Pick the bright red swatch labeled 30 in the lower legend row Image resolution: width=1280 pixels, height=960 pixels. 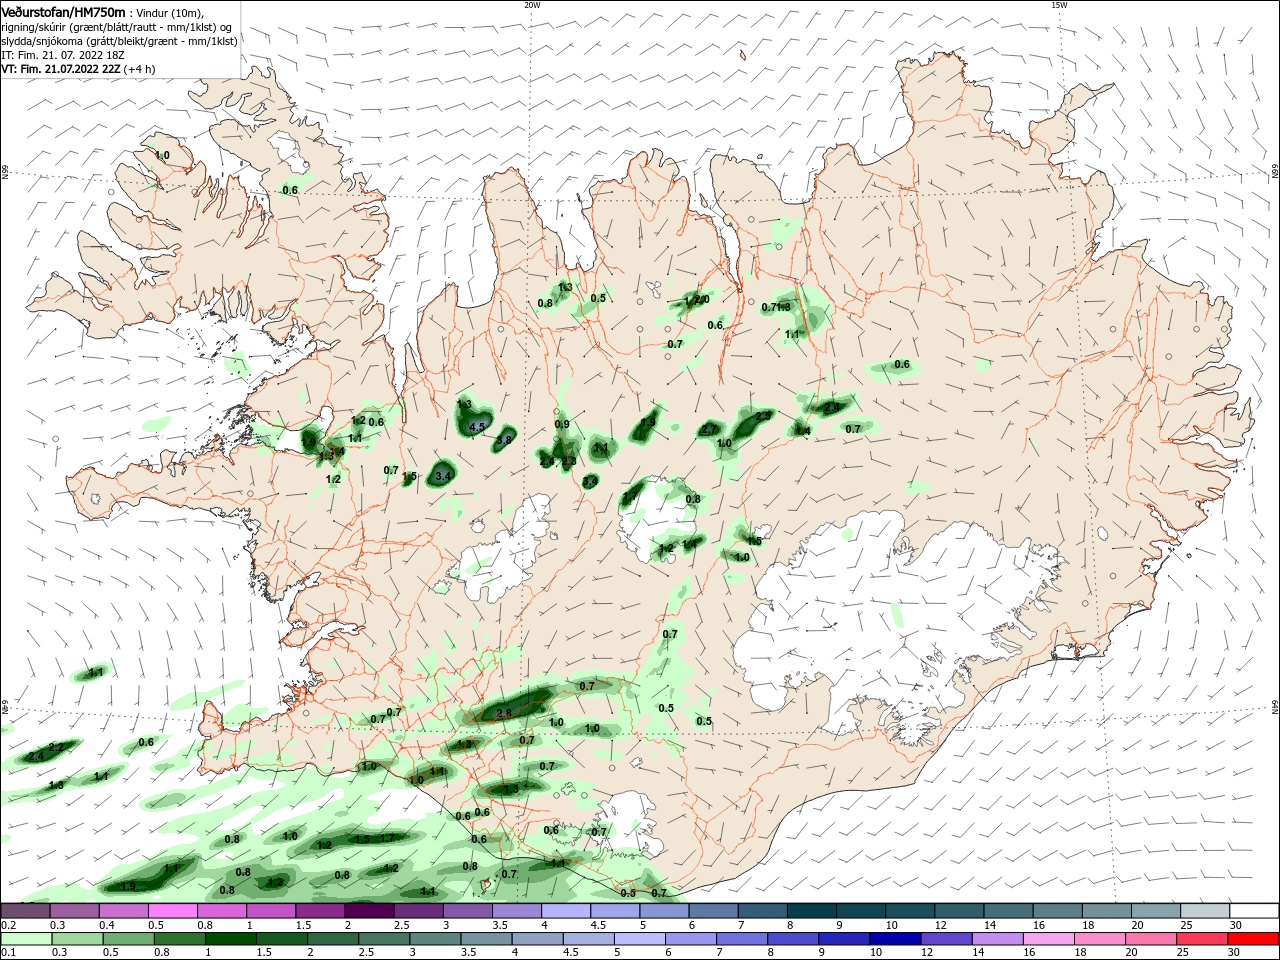(x=1253, y=939)
